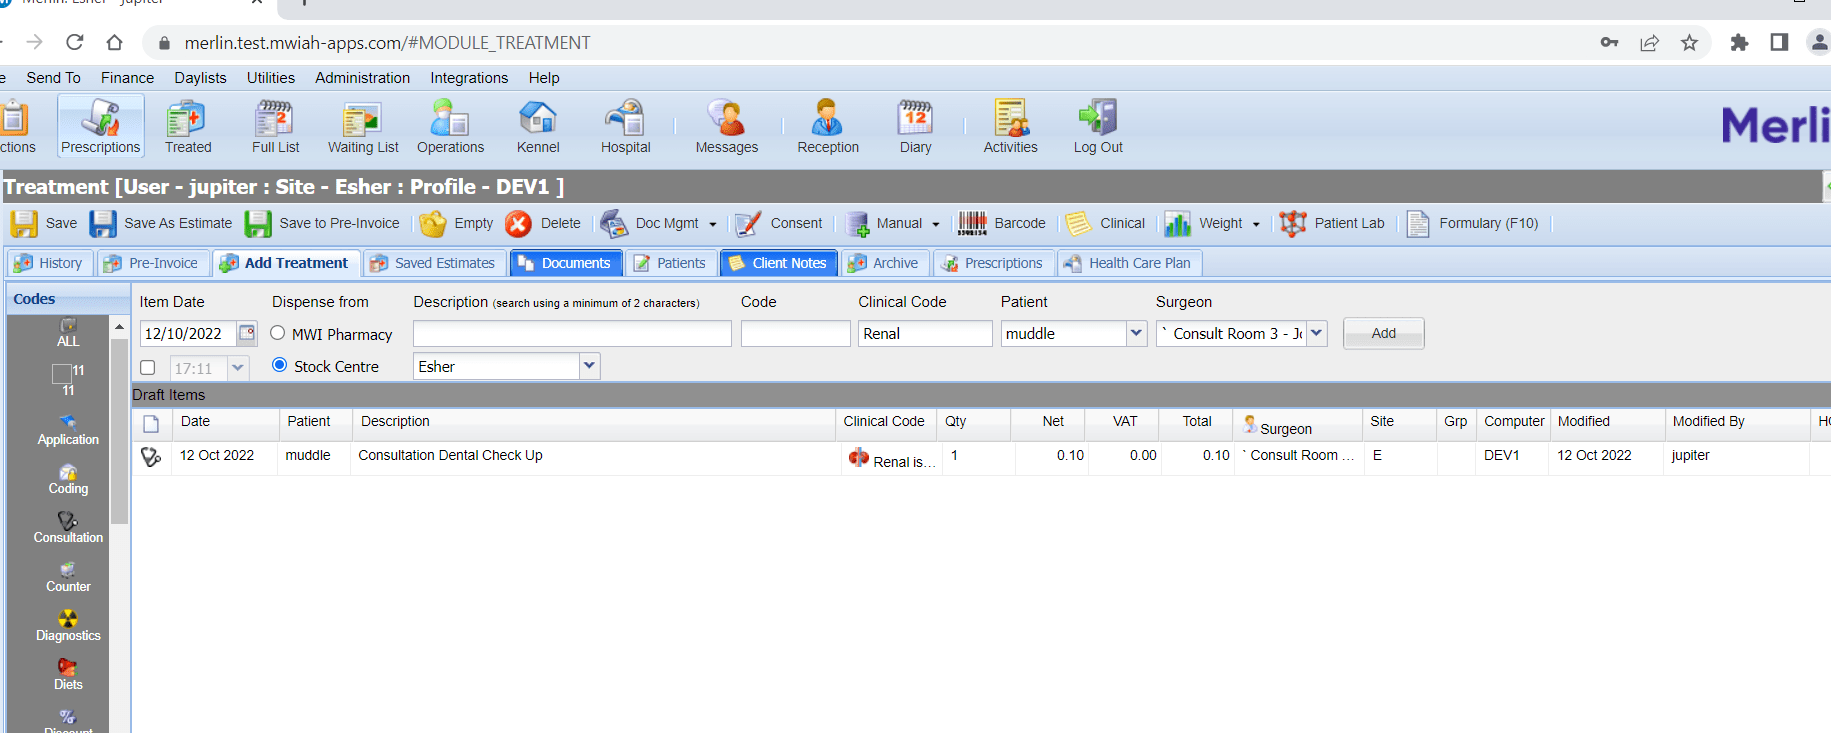Reload the browser page
Screen dimensions: 1831x733
pyautogui.click(x=74, y=42)
